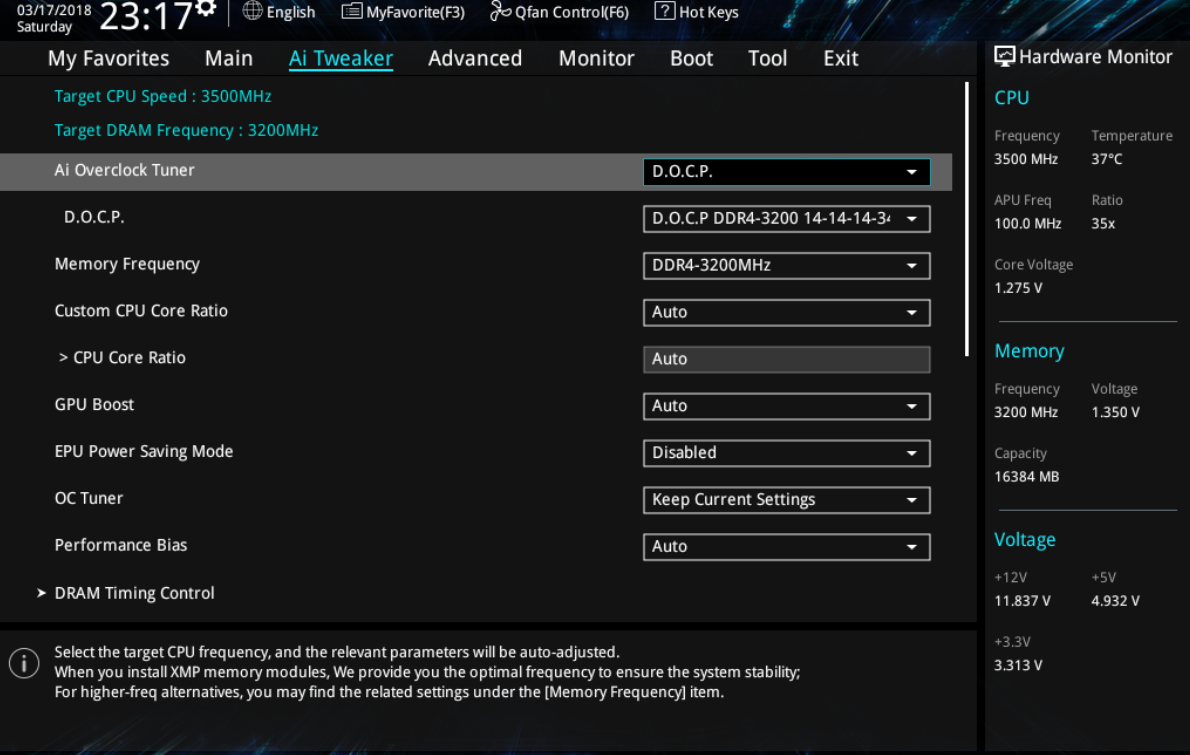Open EPU Power Saving Mode dropdown

(786, 453)
